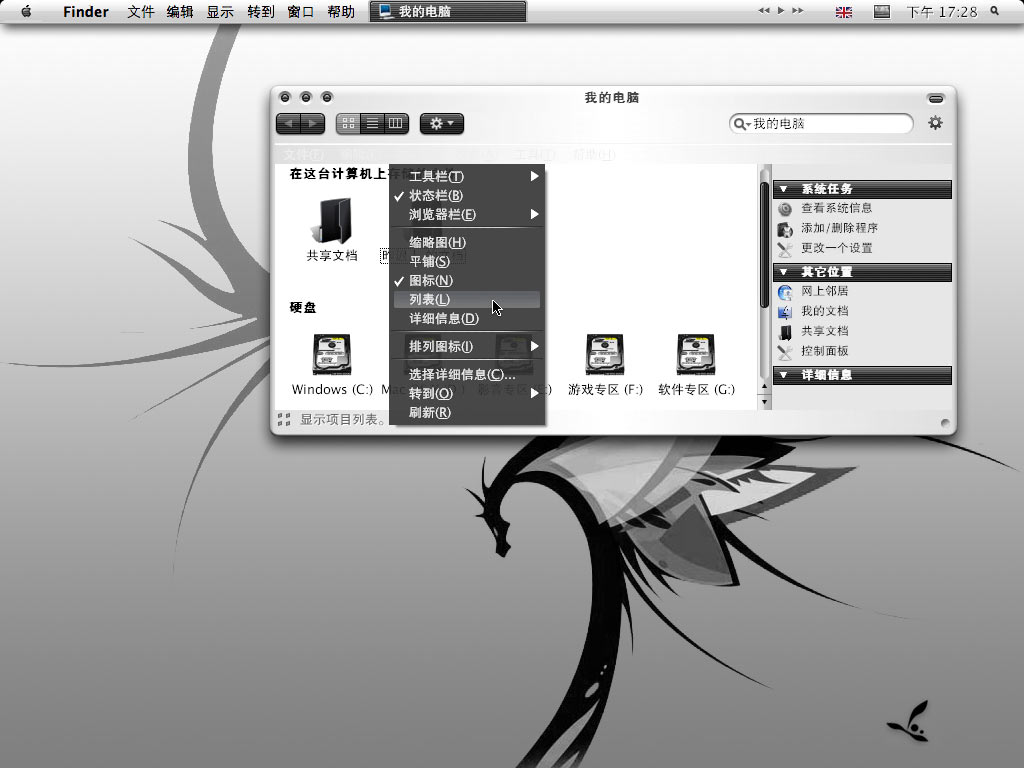
Task: Open the Apple logo menu
Action: click(26, 11)
